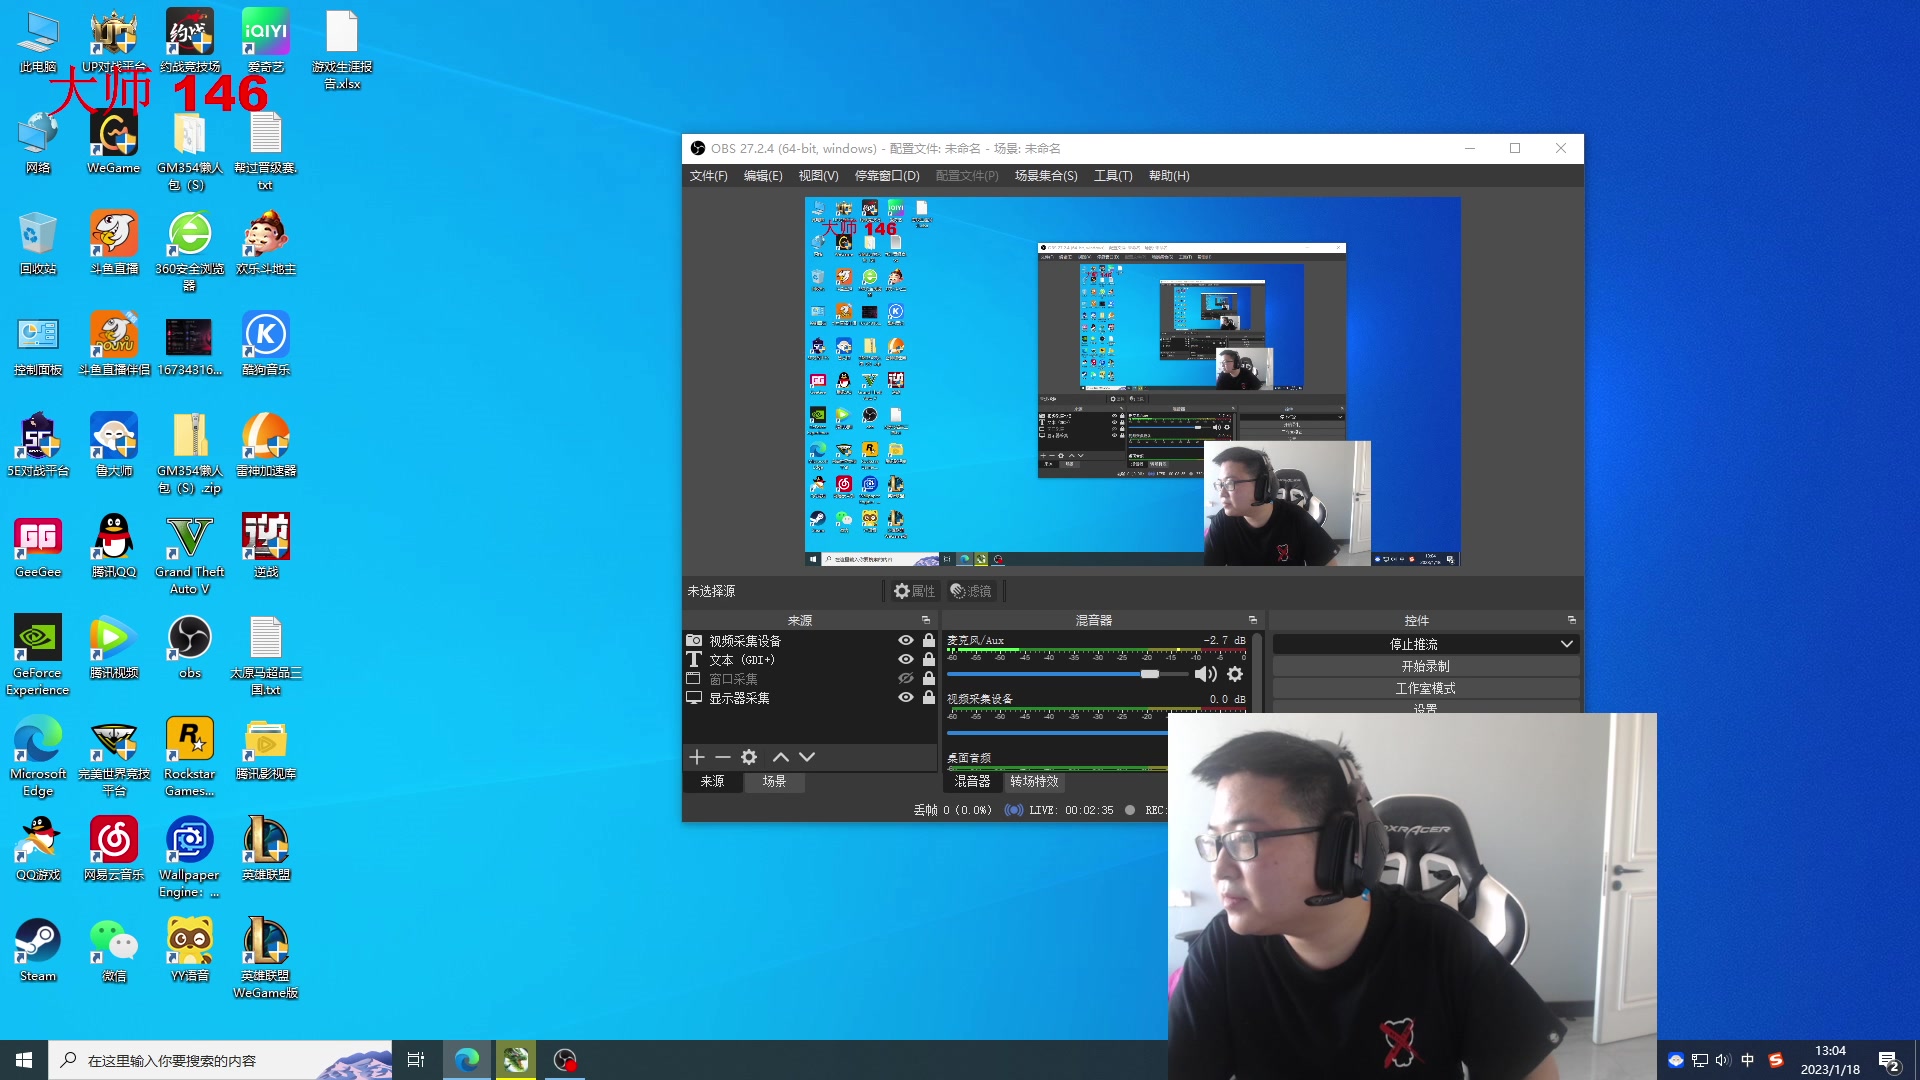Unlock the 视频采集设备 source lock
The width and height of the screenshot is (1920, 1080).
tap(929, 641)
